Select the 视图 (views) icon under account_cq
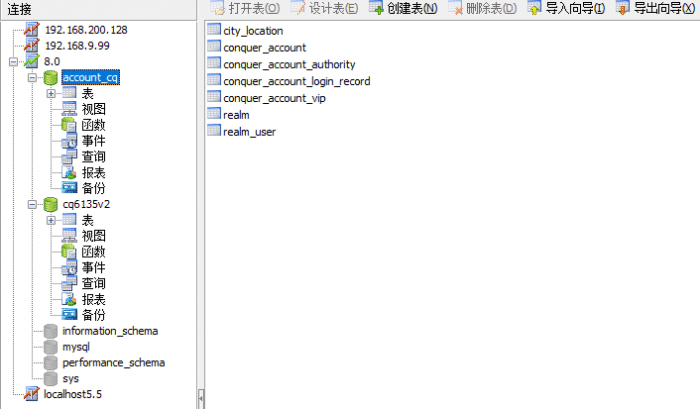 69,109
